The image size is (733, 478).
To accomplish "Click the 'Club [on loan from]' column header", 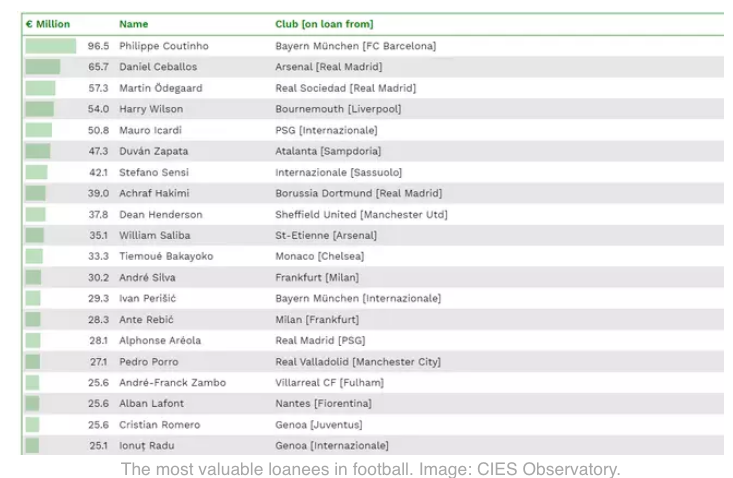I will [x=324, y=24].
